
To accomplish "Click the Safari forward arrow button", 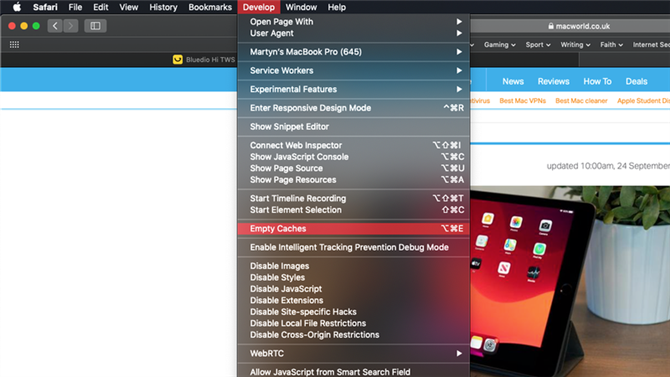I will coord(71,26).
